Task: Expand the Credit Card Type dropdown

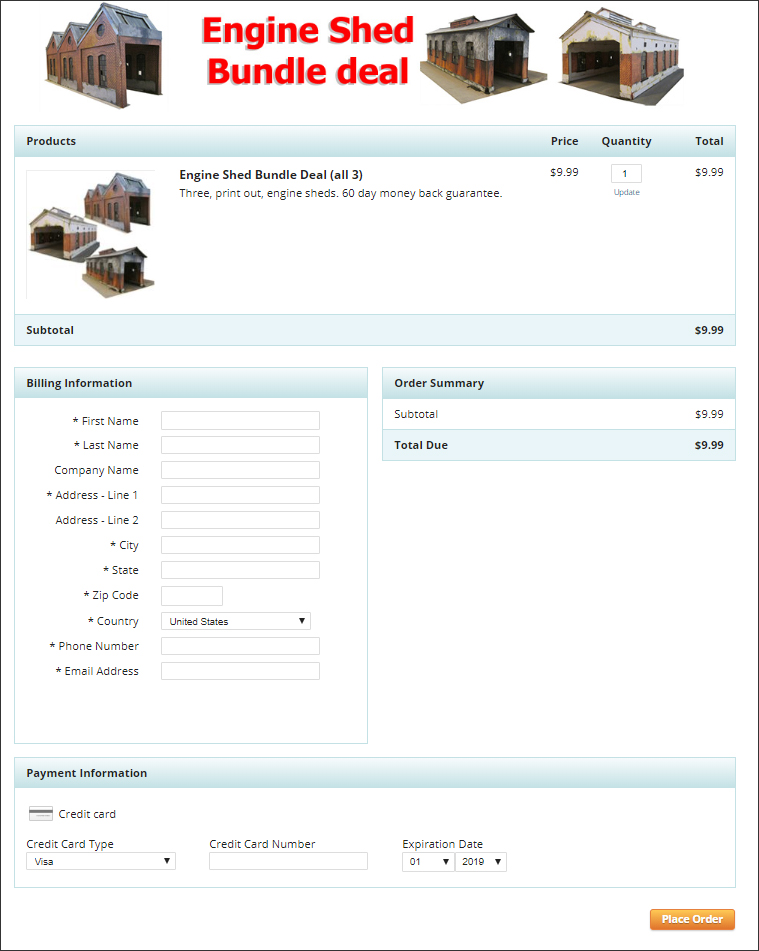Action: click(101, 861)
